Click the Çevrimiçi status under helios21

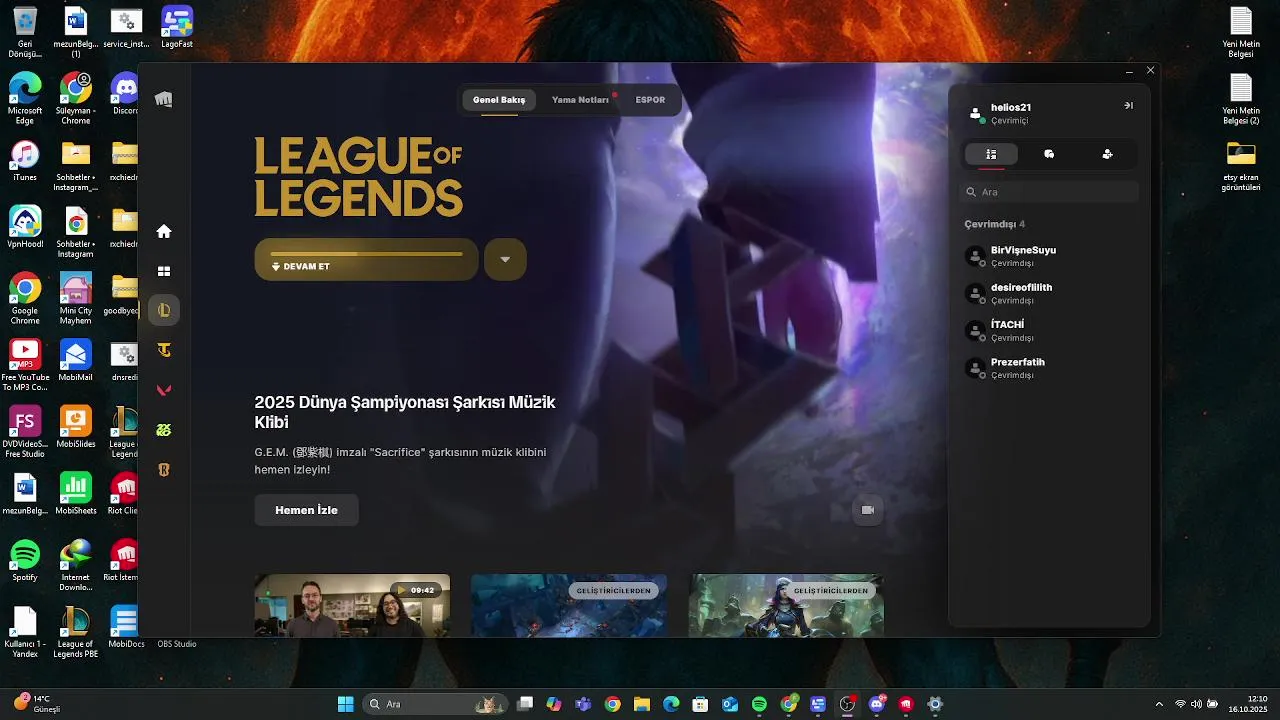click(1009, 121)
